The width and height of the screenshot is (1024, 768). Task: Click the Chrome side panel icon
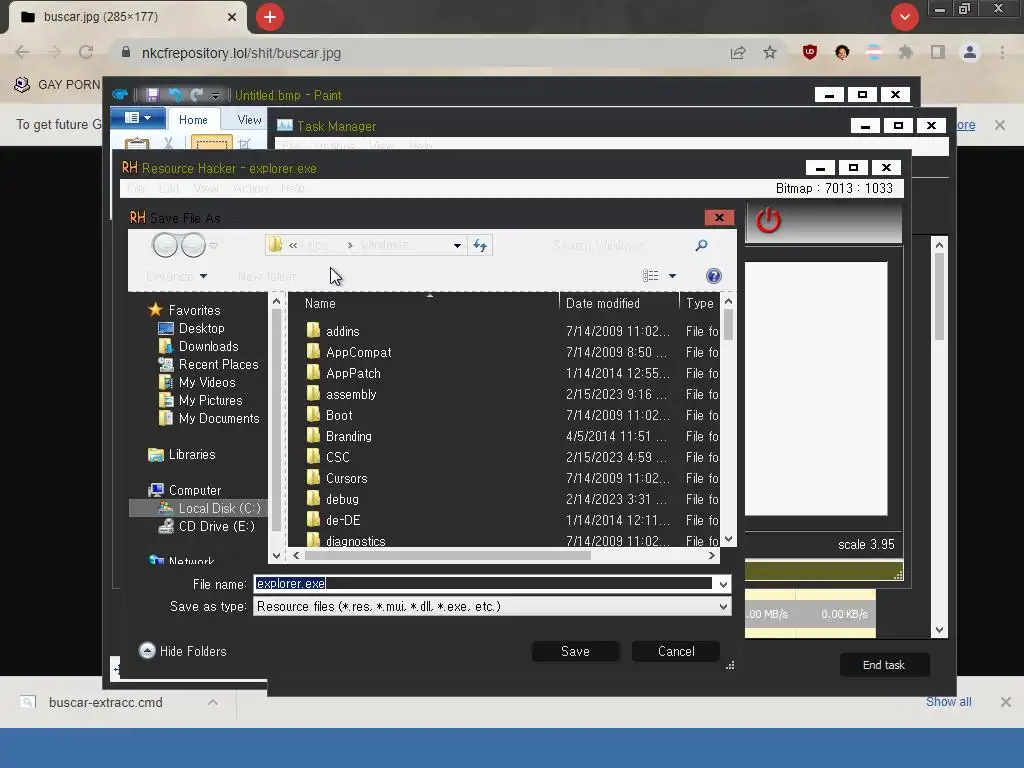pos(938,52)
